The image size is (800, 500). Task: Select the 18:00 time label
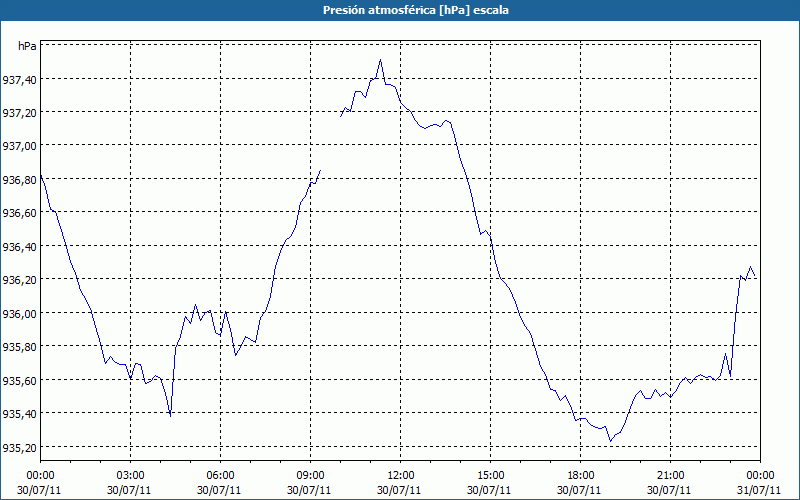(x=581, y=476)
